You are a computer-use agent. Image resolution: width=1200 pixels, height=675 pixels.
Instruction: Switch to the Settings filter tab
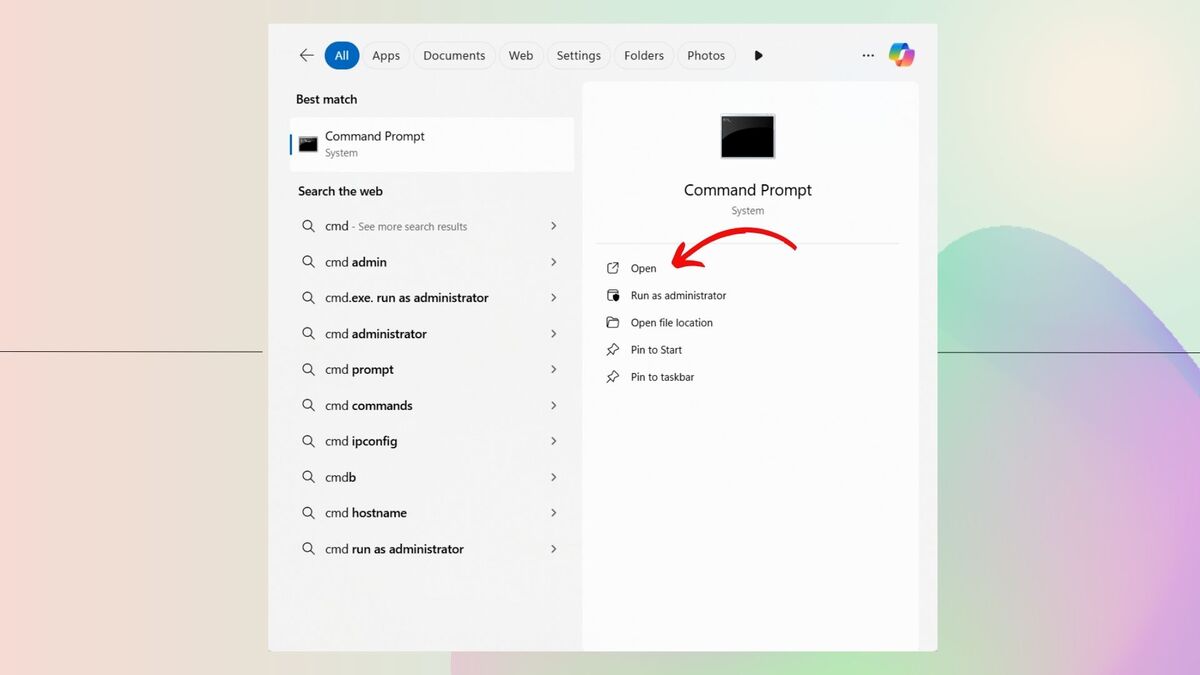(x=579, y=56)
